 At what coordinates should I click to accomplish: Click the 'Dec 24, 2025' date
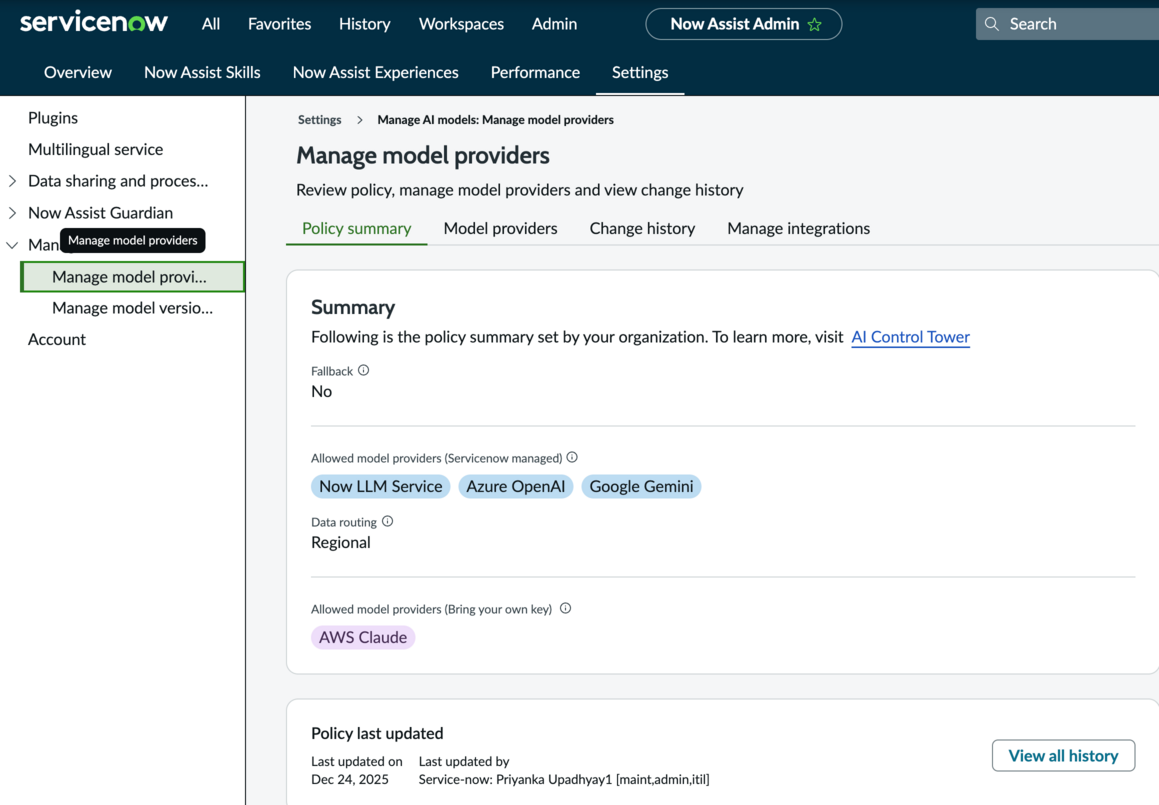click(350, 779)
